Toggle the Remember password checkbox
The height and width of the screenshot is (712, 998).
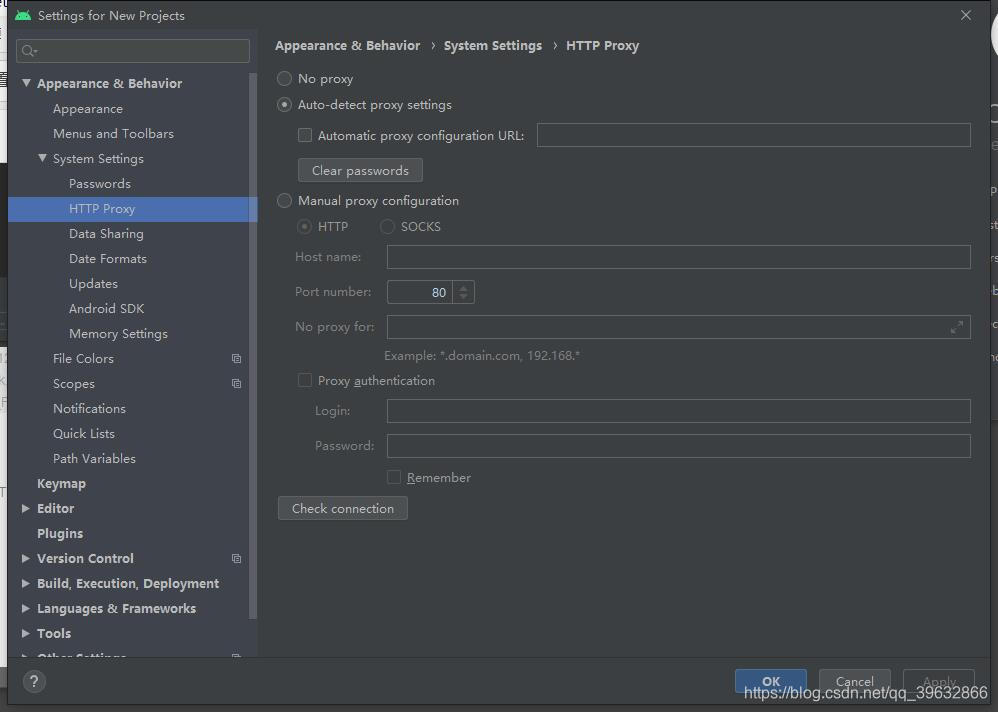tap(394, 477)
